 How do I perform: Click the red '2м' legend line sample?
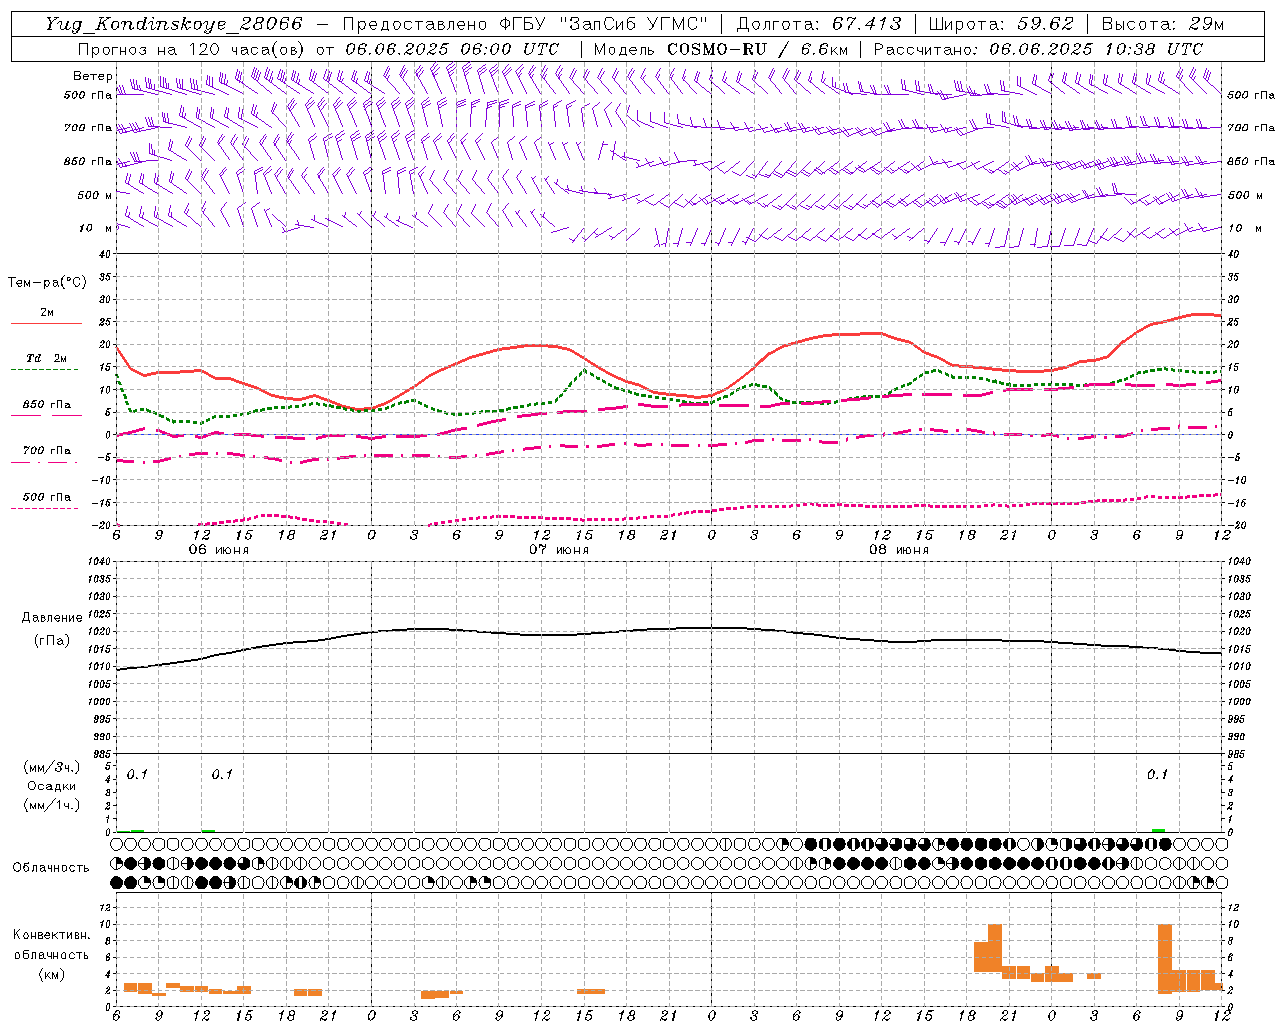(x=46, y=323)
